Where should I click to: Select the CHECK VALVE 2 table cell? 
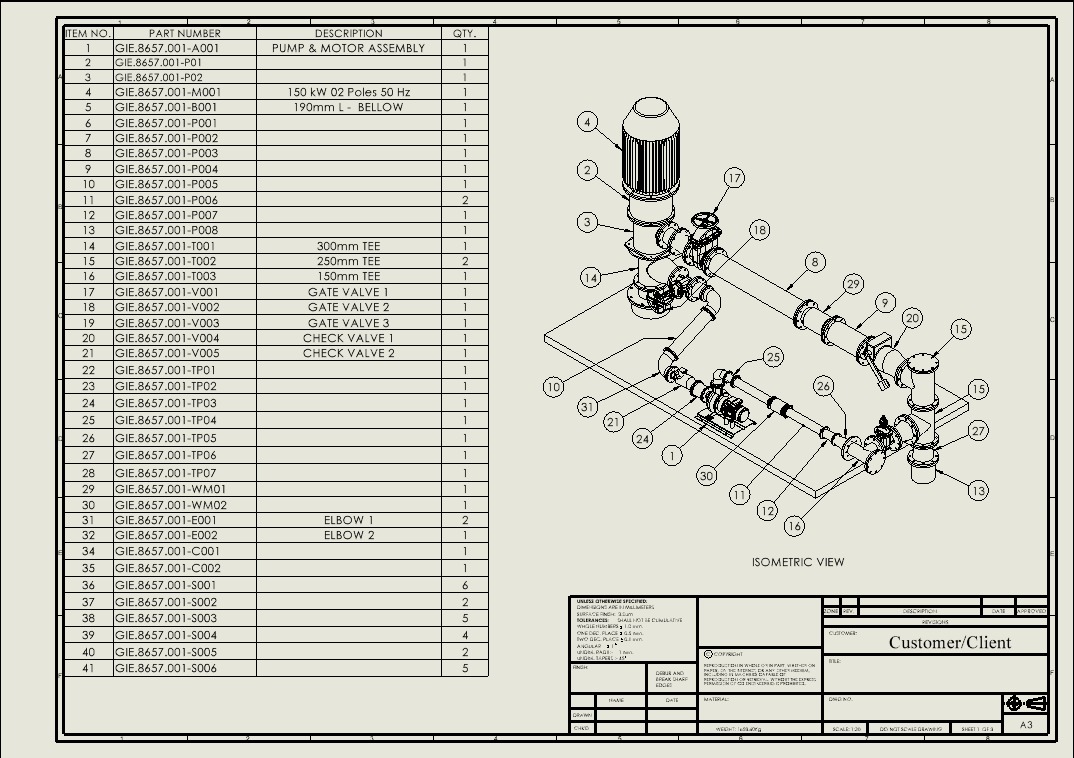(x=348, y=353)
